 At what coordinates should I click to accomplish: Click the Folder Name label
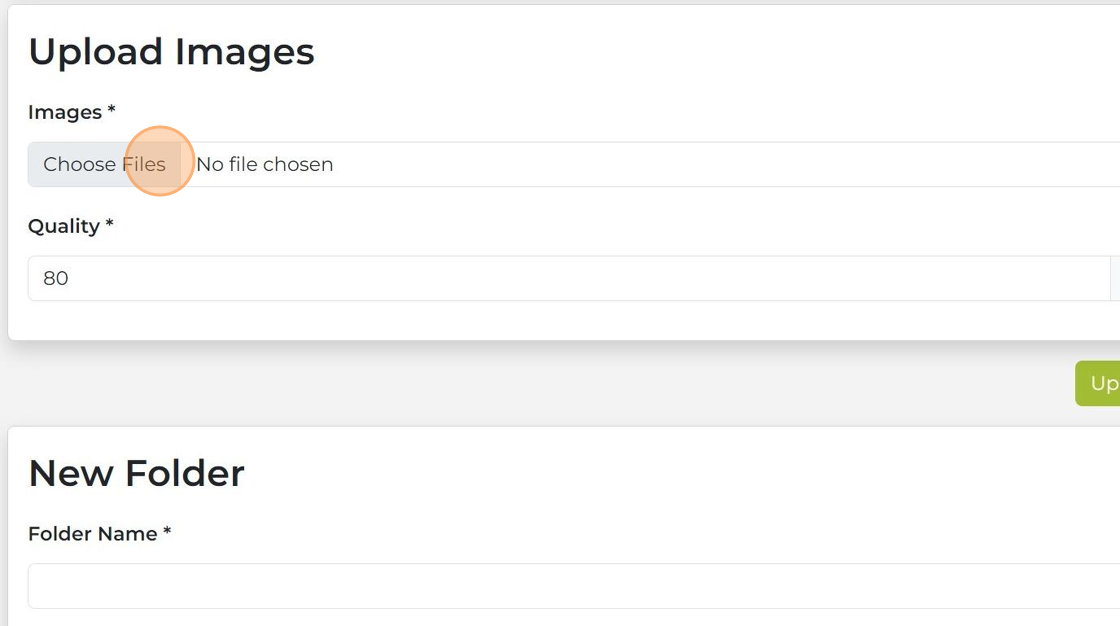(x=92, y=534)
